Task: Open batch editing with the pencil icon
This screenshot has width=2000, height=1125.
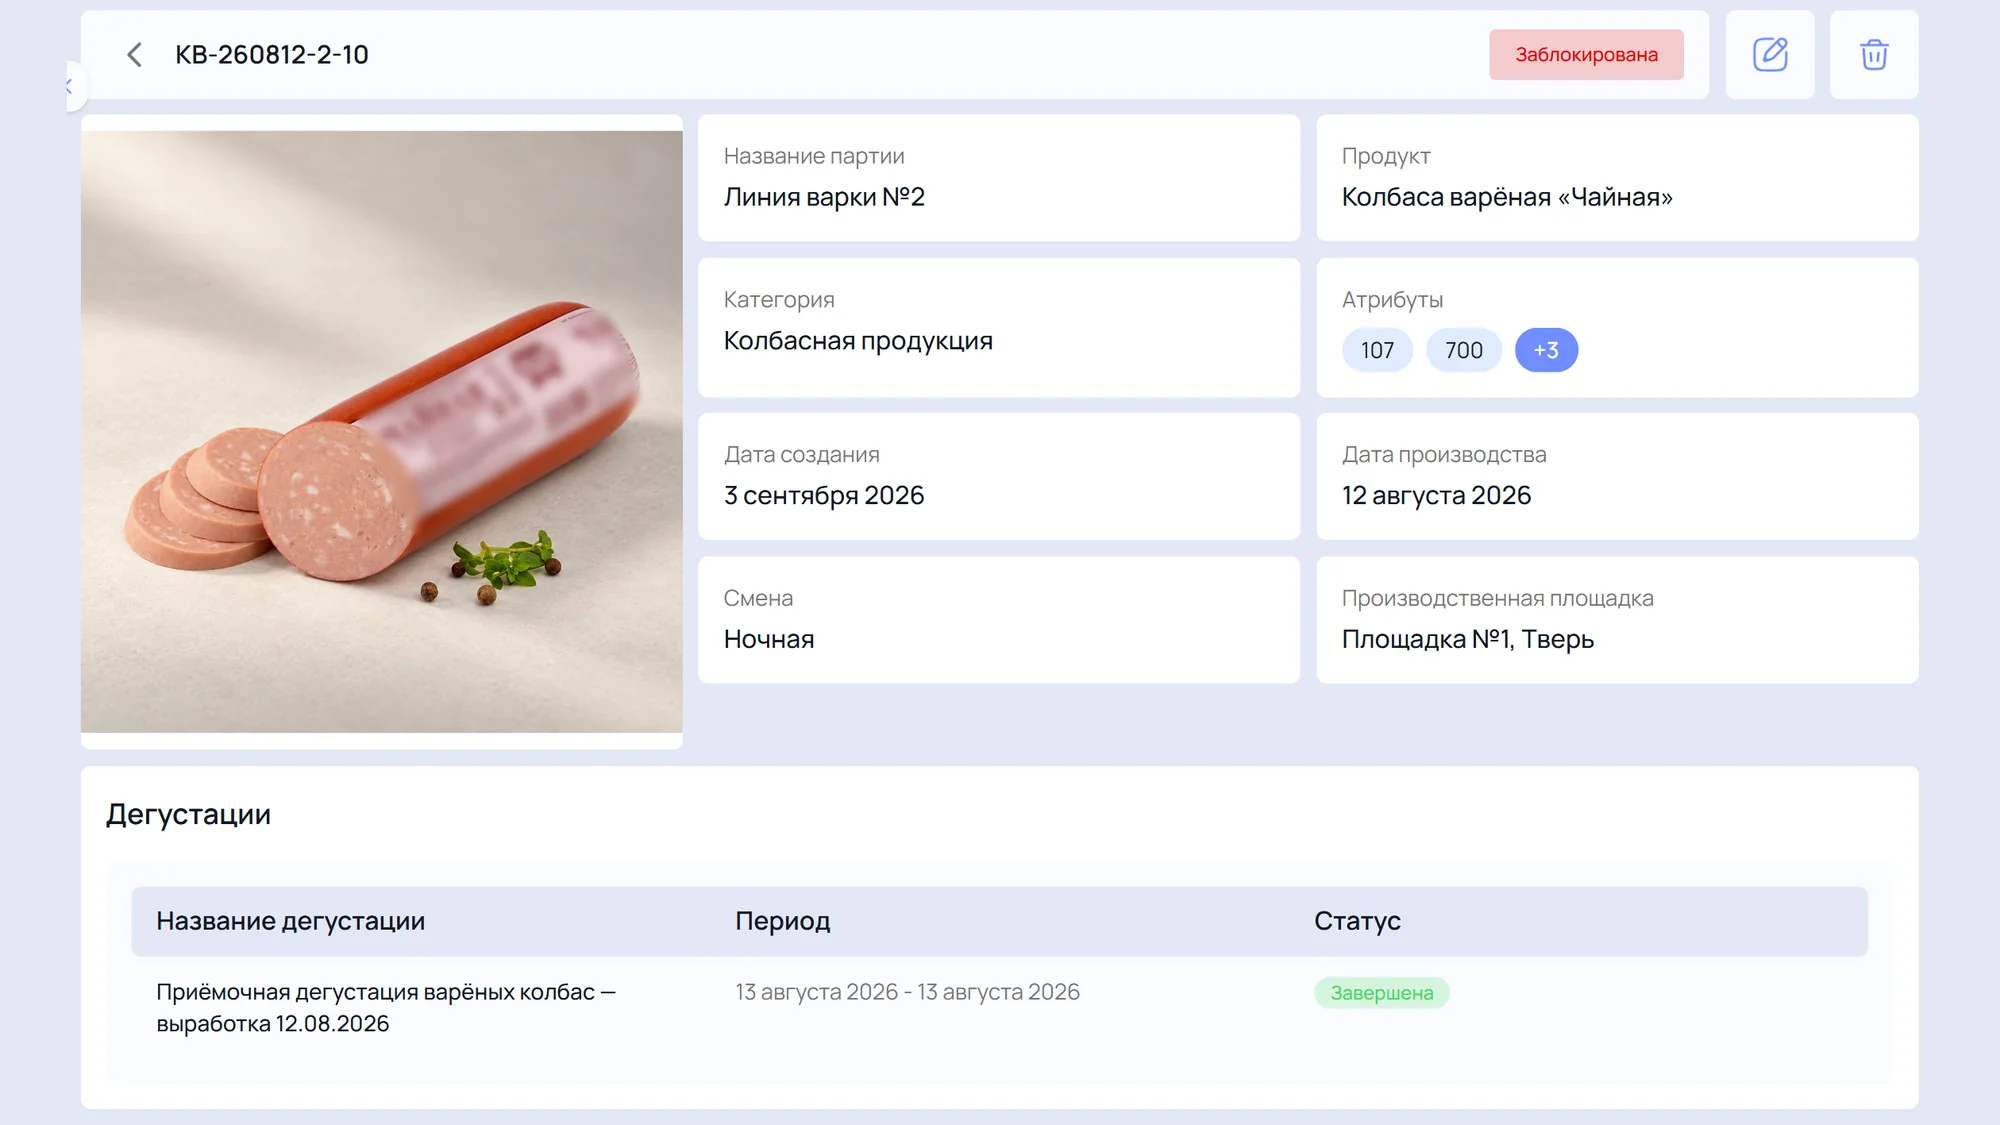Action: (x=1770, y=54)
